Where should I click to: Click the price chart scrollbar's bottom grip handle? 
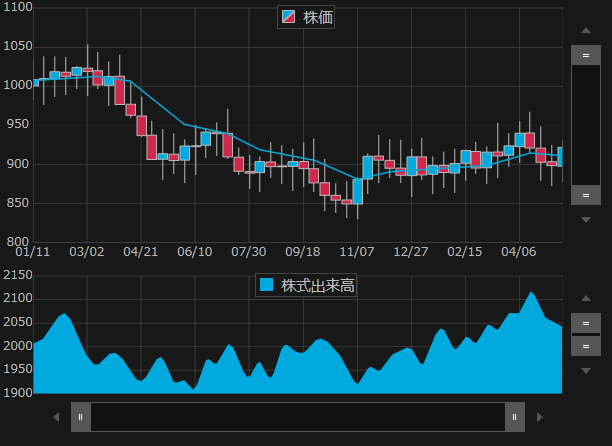click(x=586, y=195)
